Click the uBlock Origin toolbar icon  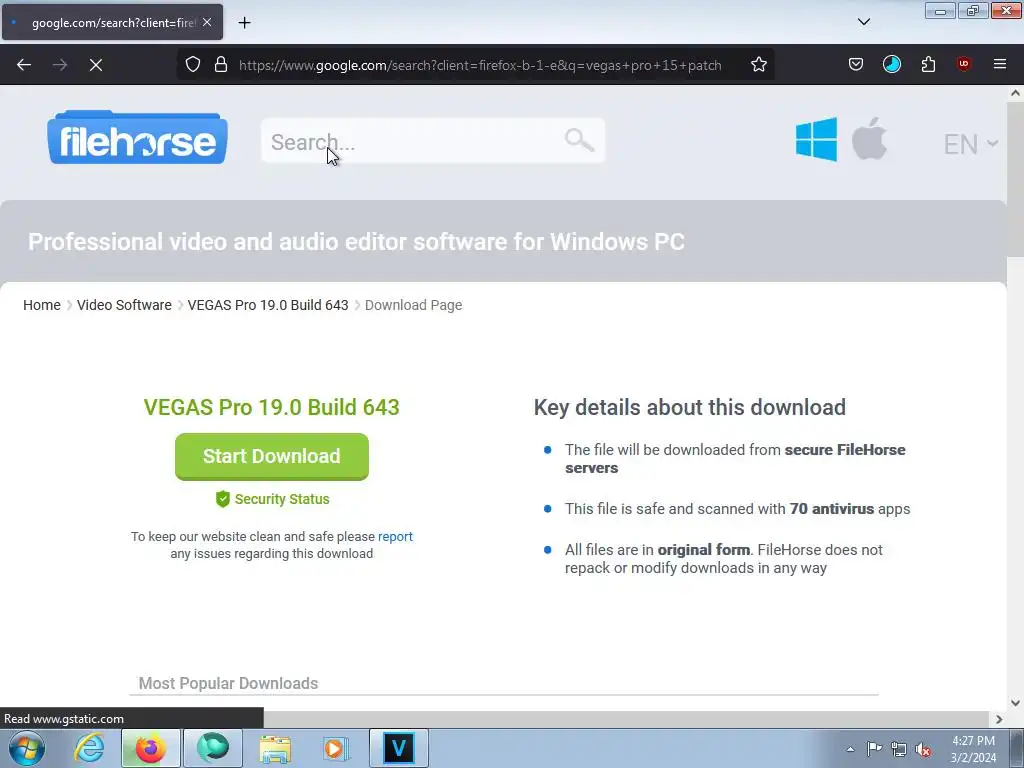tap(963, 64)
